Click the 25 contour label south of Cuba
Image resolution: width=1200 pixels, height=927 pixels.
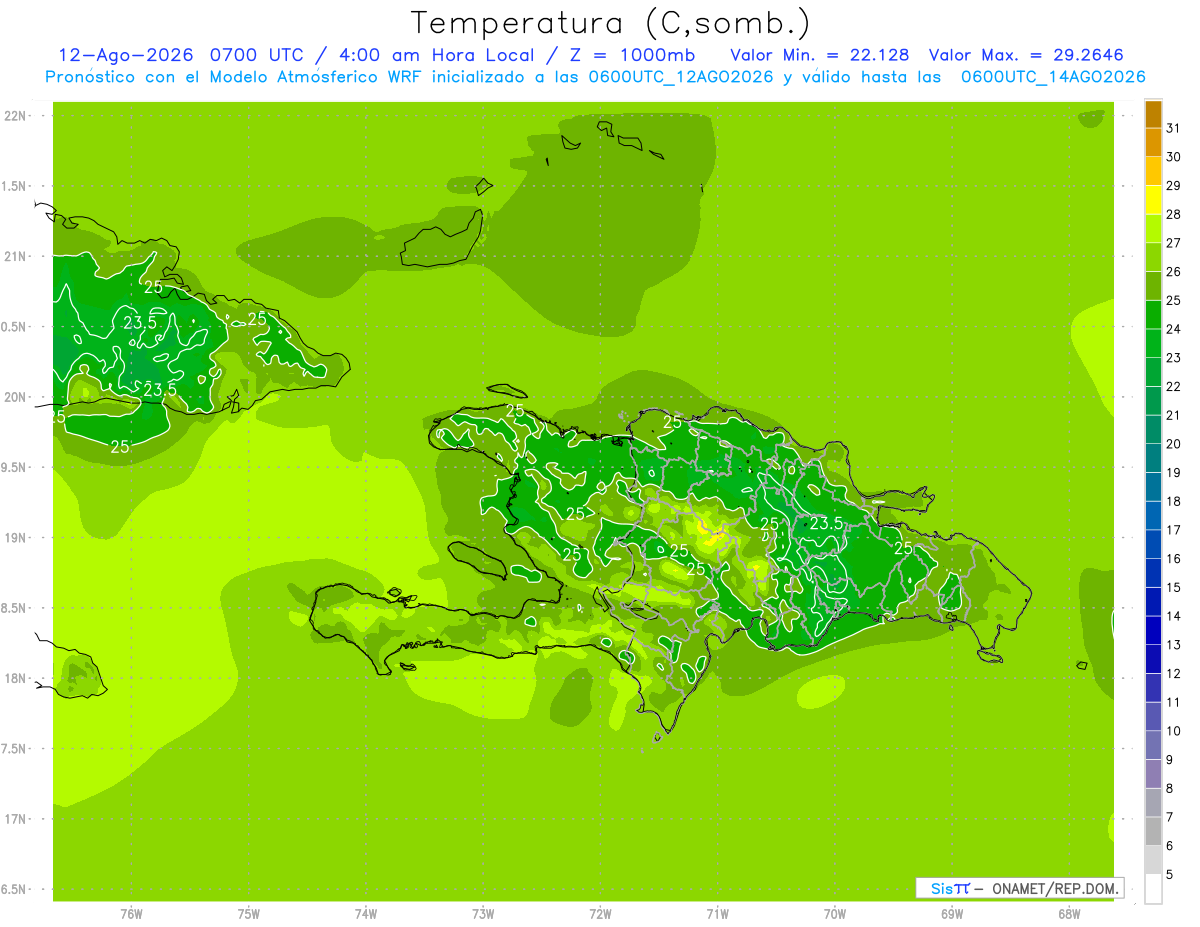tap(120, 446)
